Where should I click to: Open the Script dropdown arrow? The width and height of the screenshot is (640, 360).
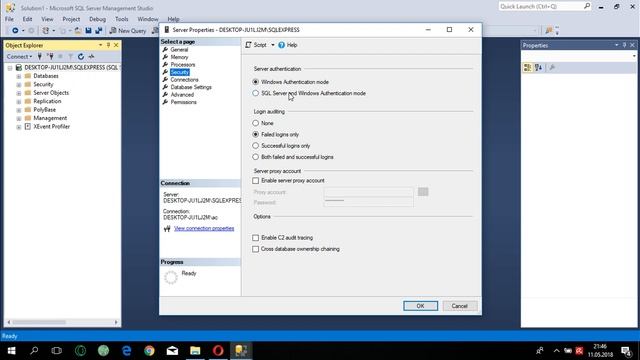tap(273, 45)
